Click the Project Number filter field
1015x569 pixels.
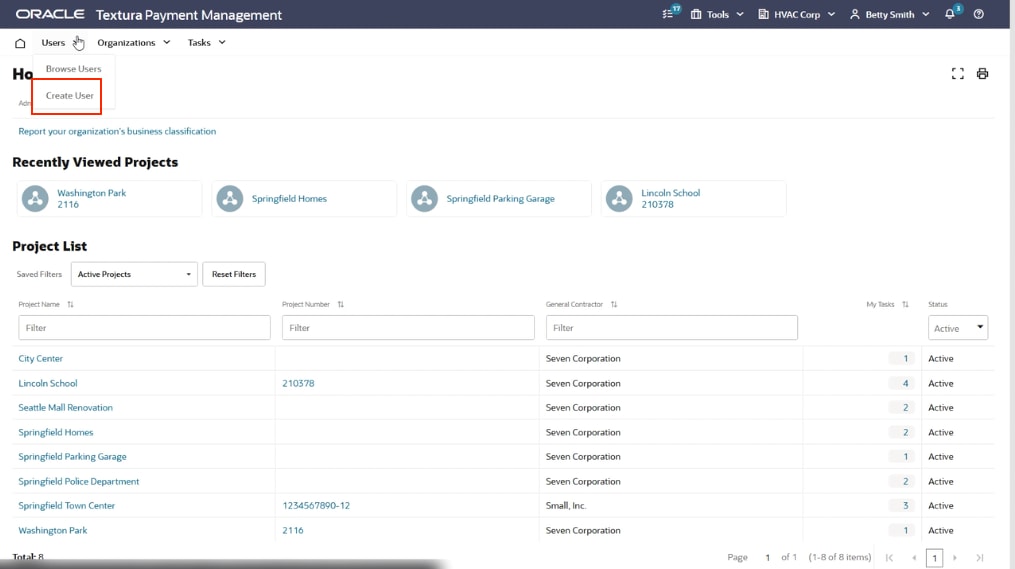408,328
